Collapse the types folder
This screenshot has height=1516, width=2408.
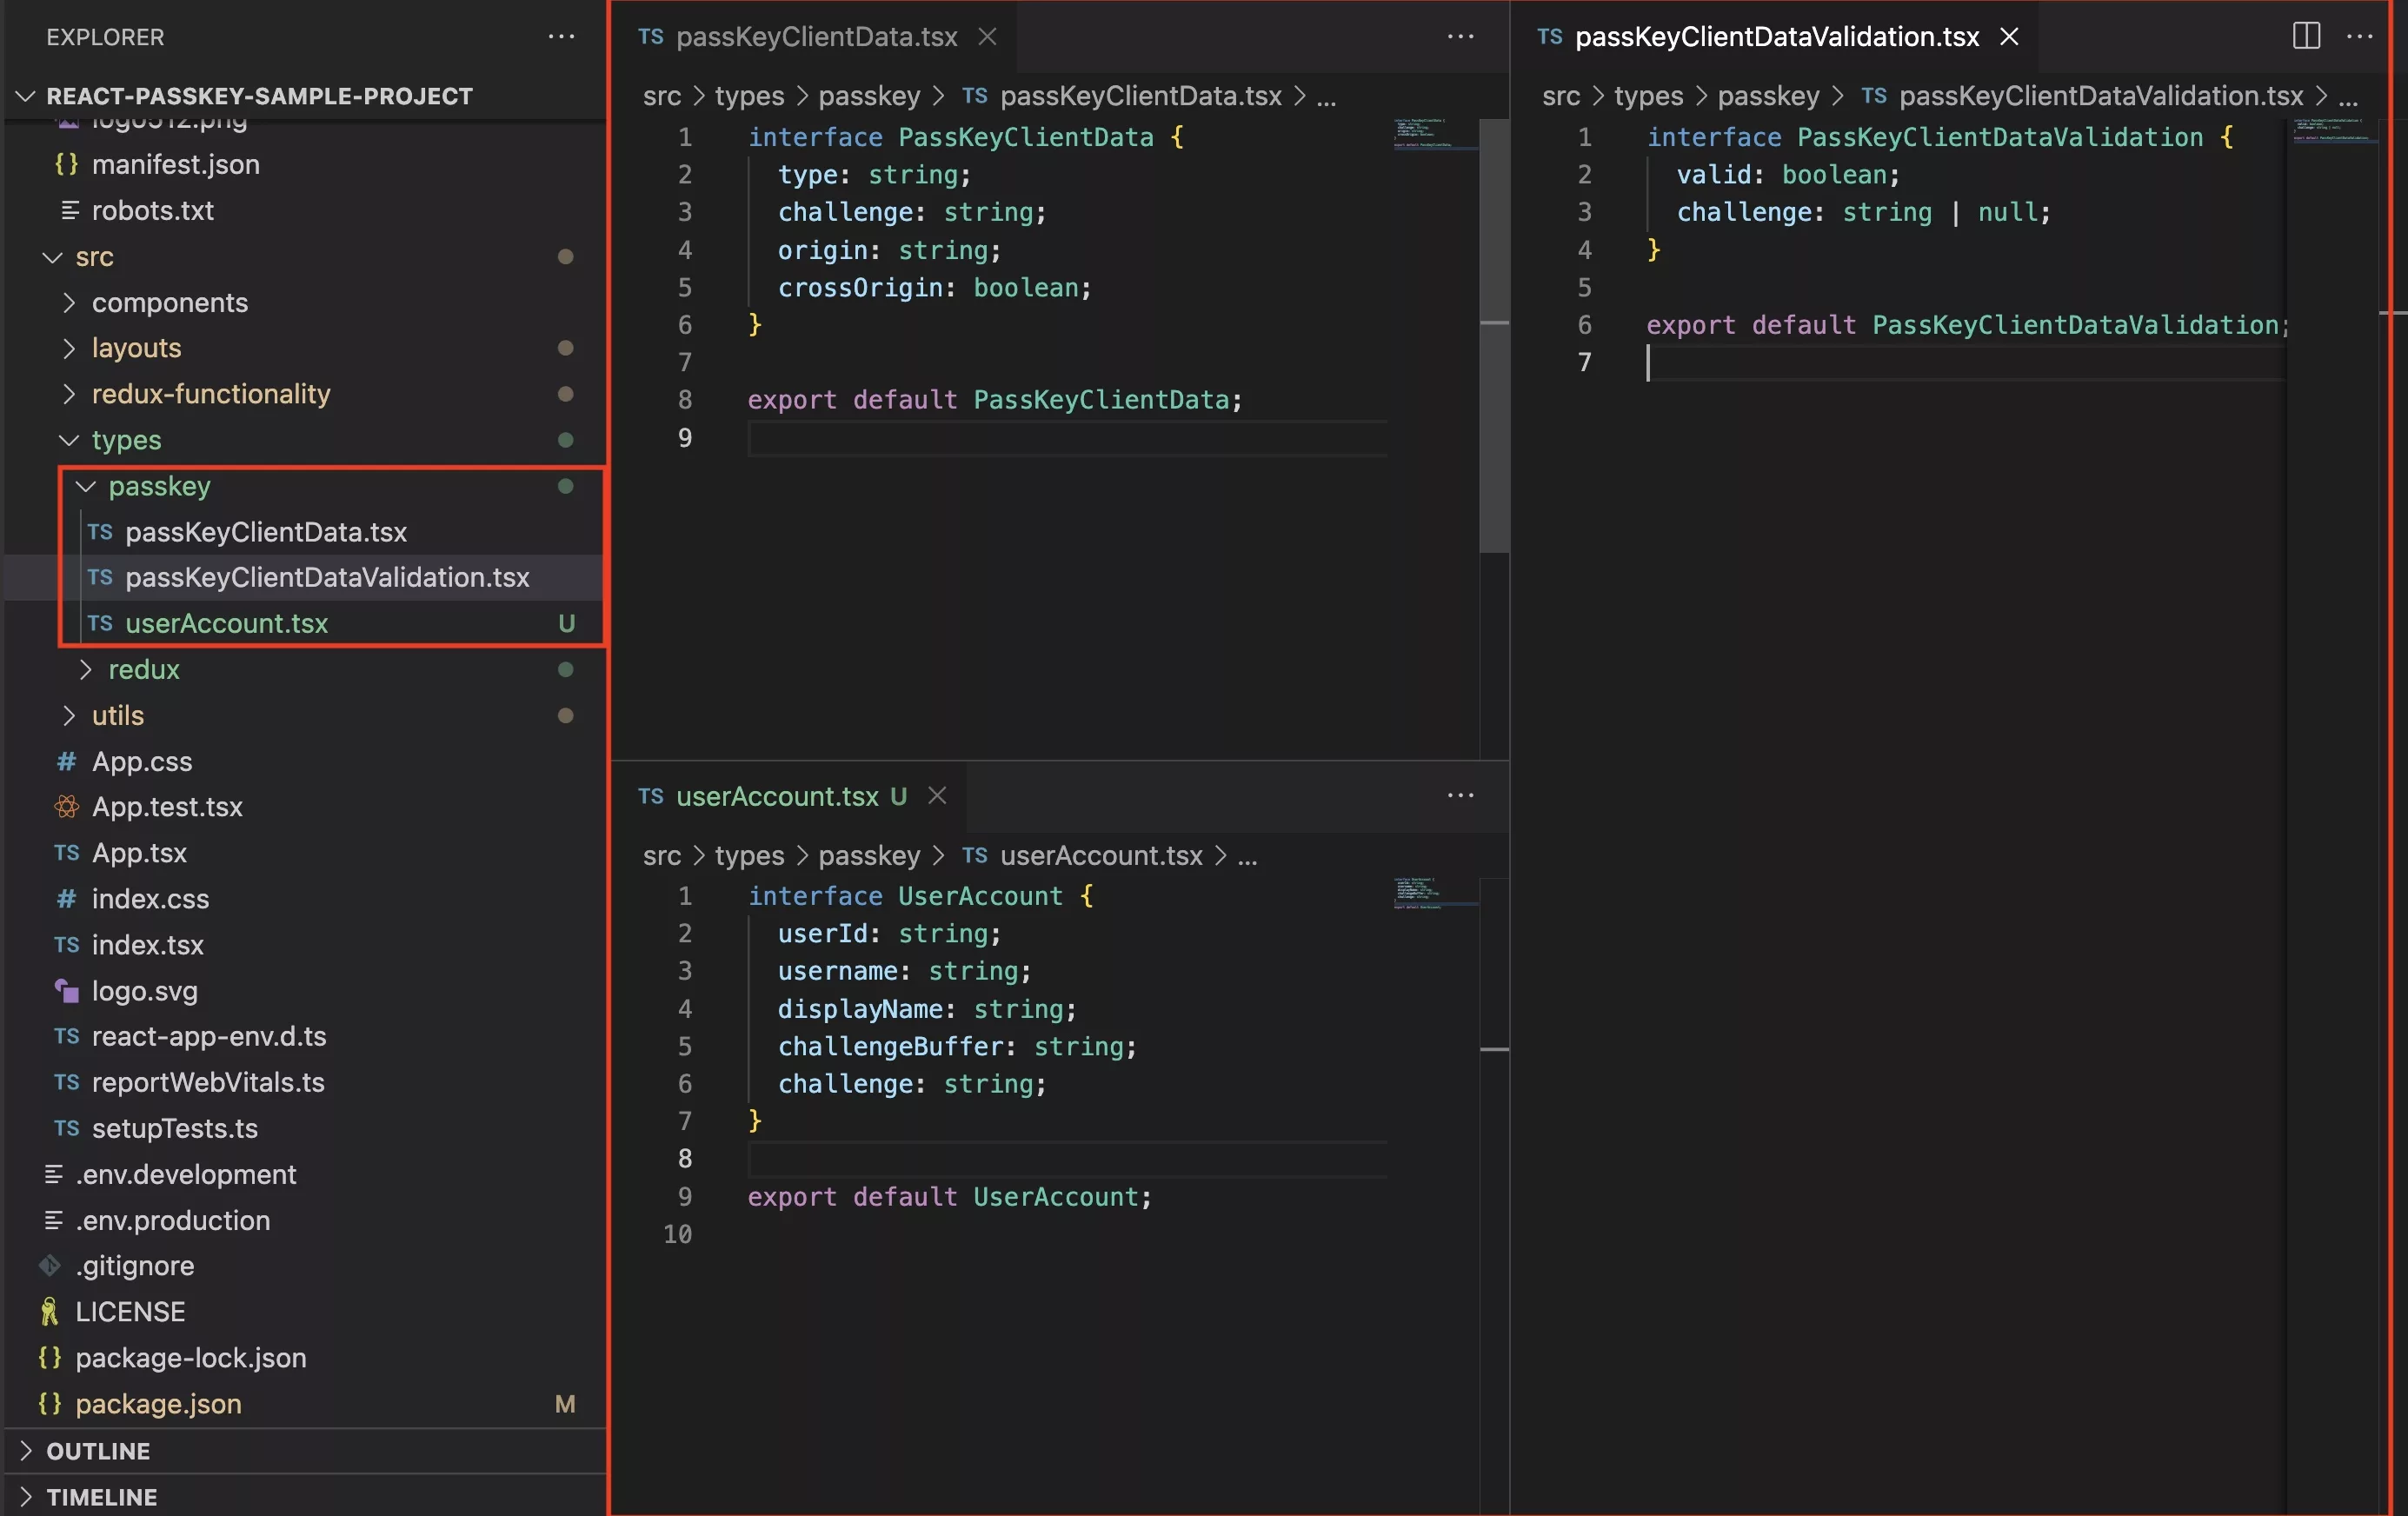[68, 440]
